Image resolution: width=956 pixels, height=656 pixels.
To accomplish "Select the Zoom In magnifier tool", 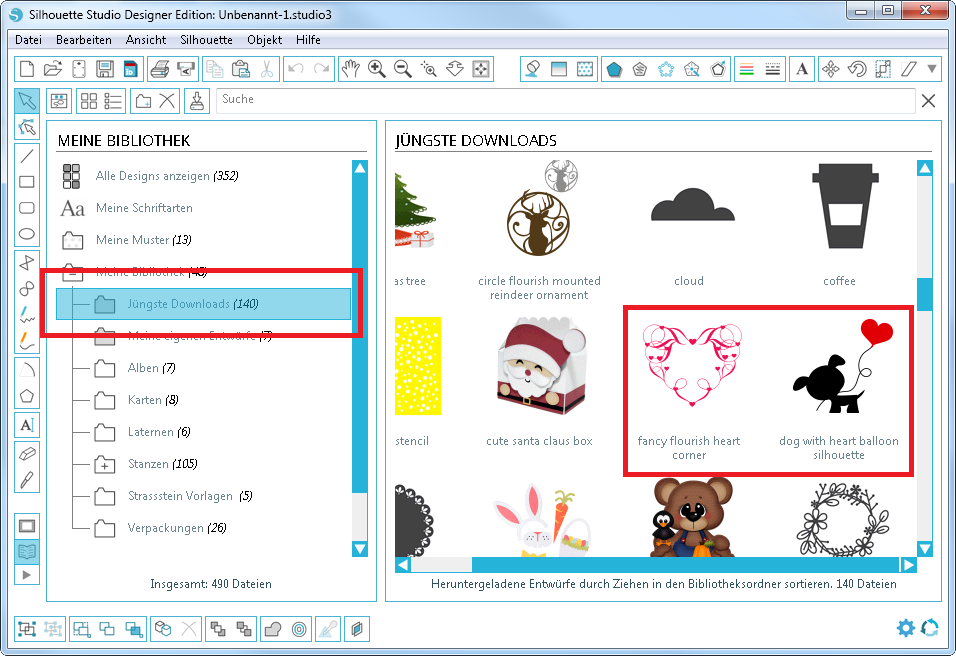I will point(377,69).
